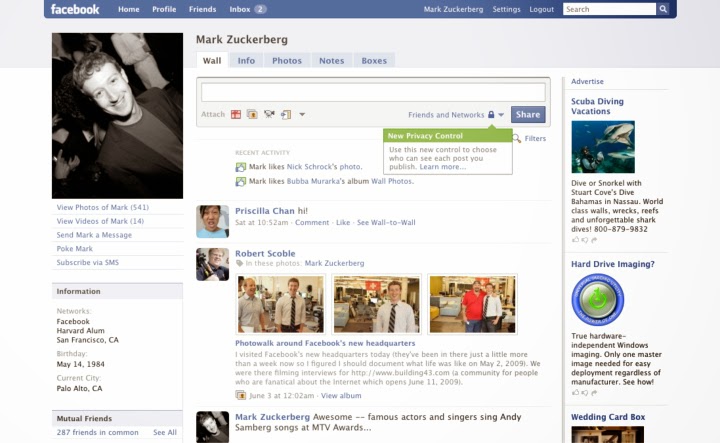Image resolution: width=720 pixels, height=443 pixels.
Task: Click into the header Search field
Action: (609, 9)
